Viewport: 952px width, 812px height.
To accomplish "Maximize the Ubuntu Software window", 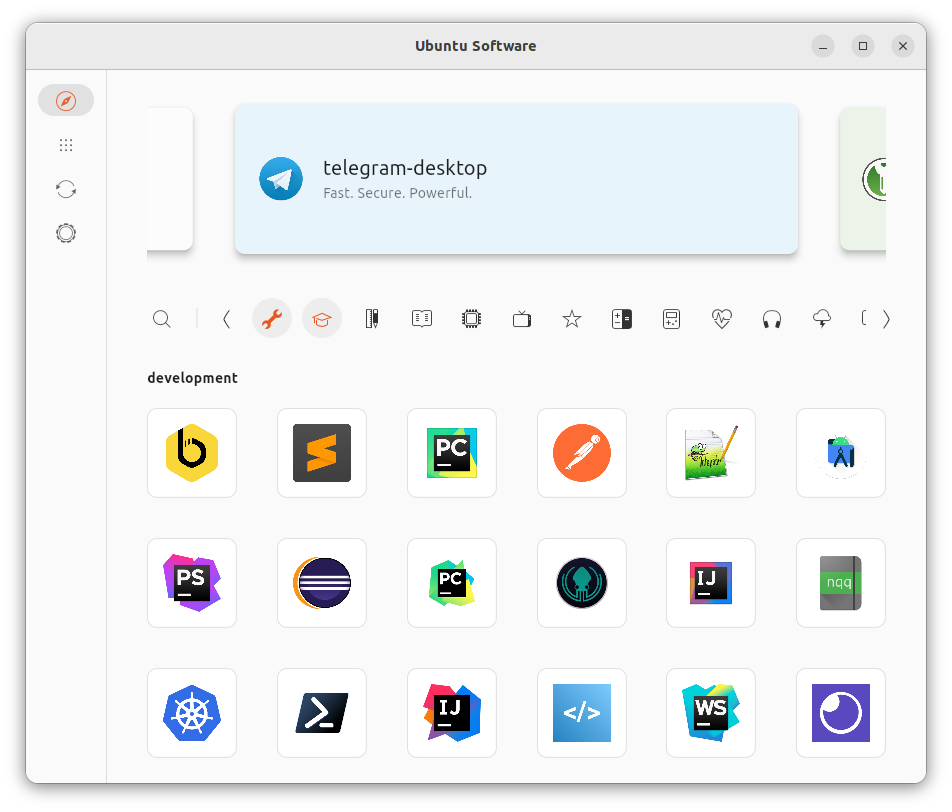I will [x=863, y=46].
